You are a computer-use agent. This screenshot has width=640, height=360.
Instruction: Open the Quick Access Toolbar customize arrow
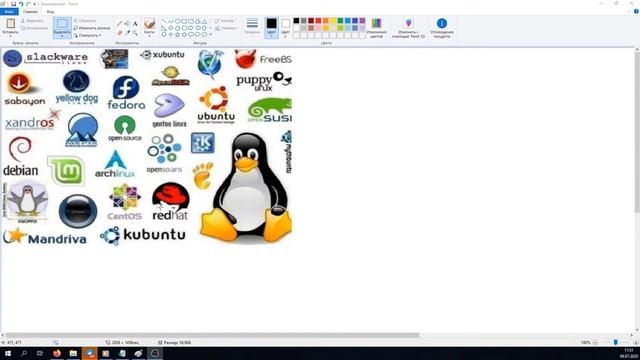(x=35, y=4)
